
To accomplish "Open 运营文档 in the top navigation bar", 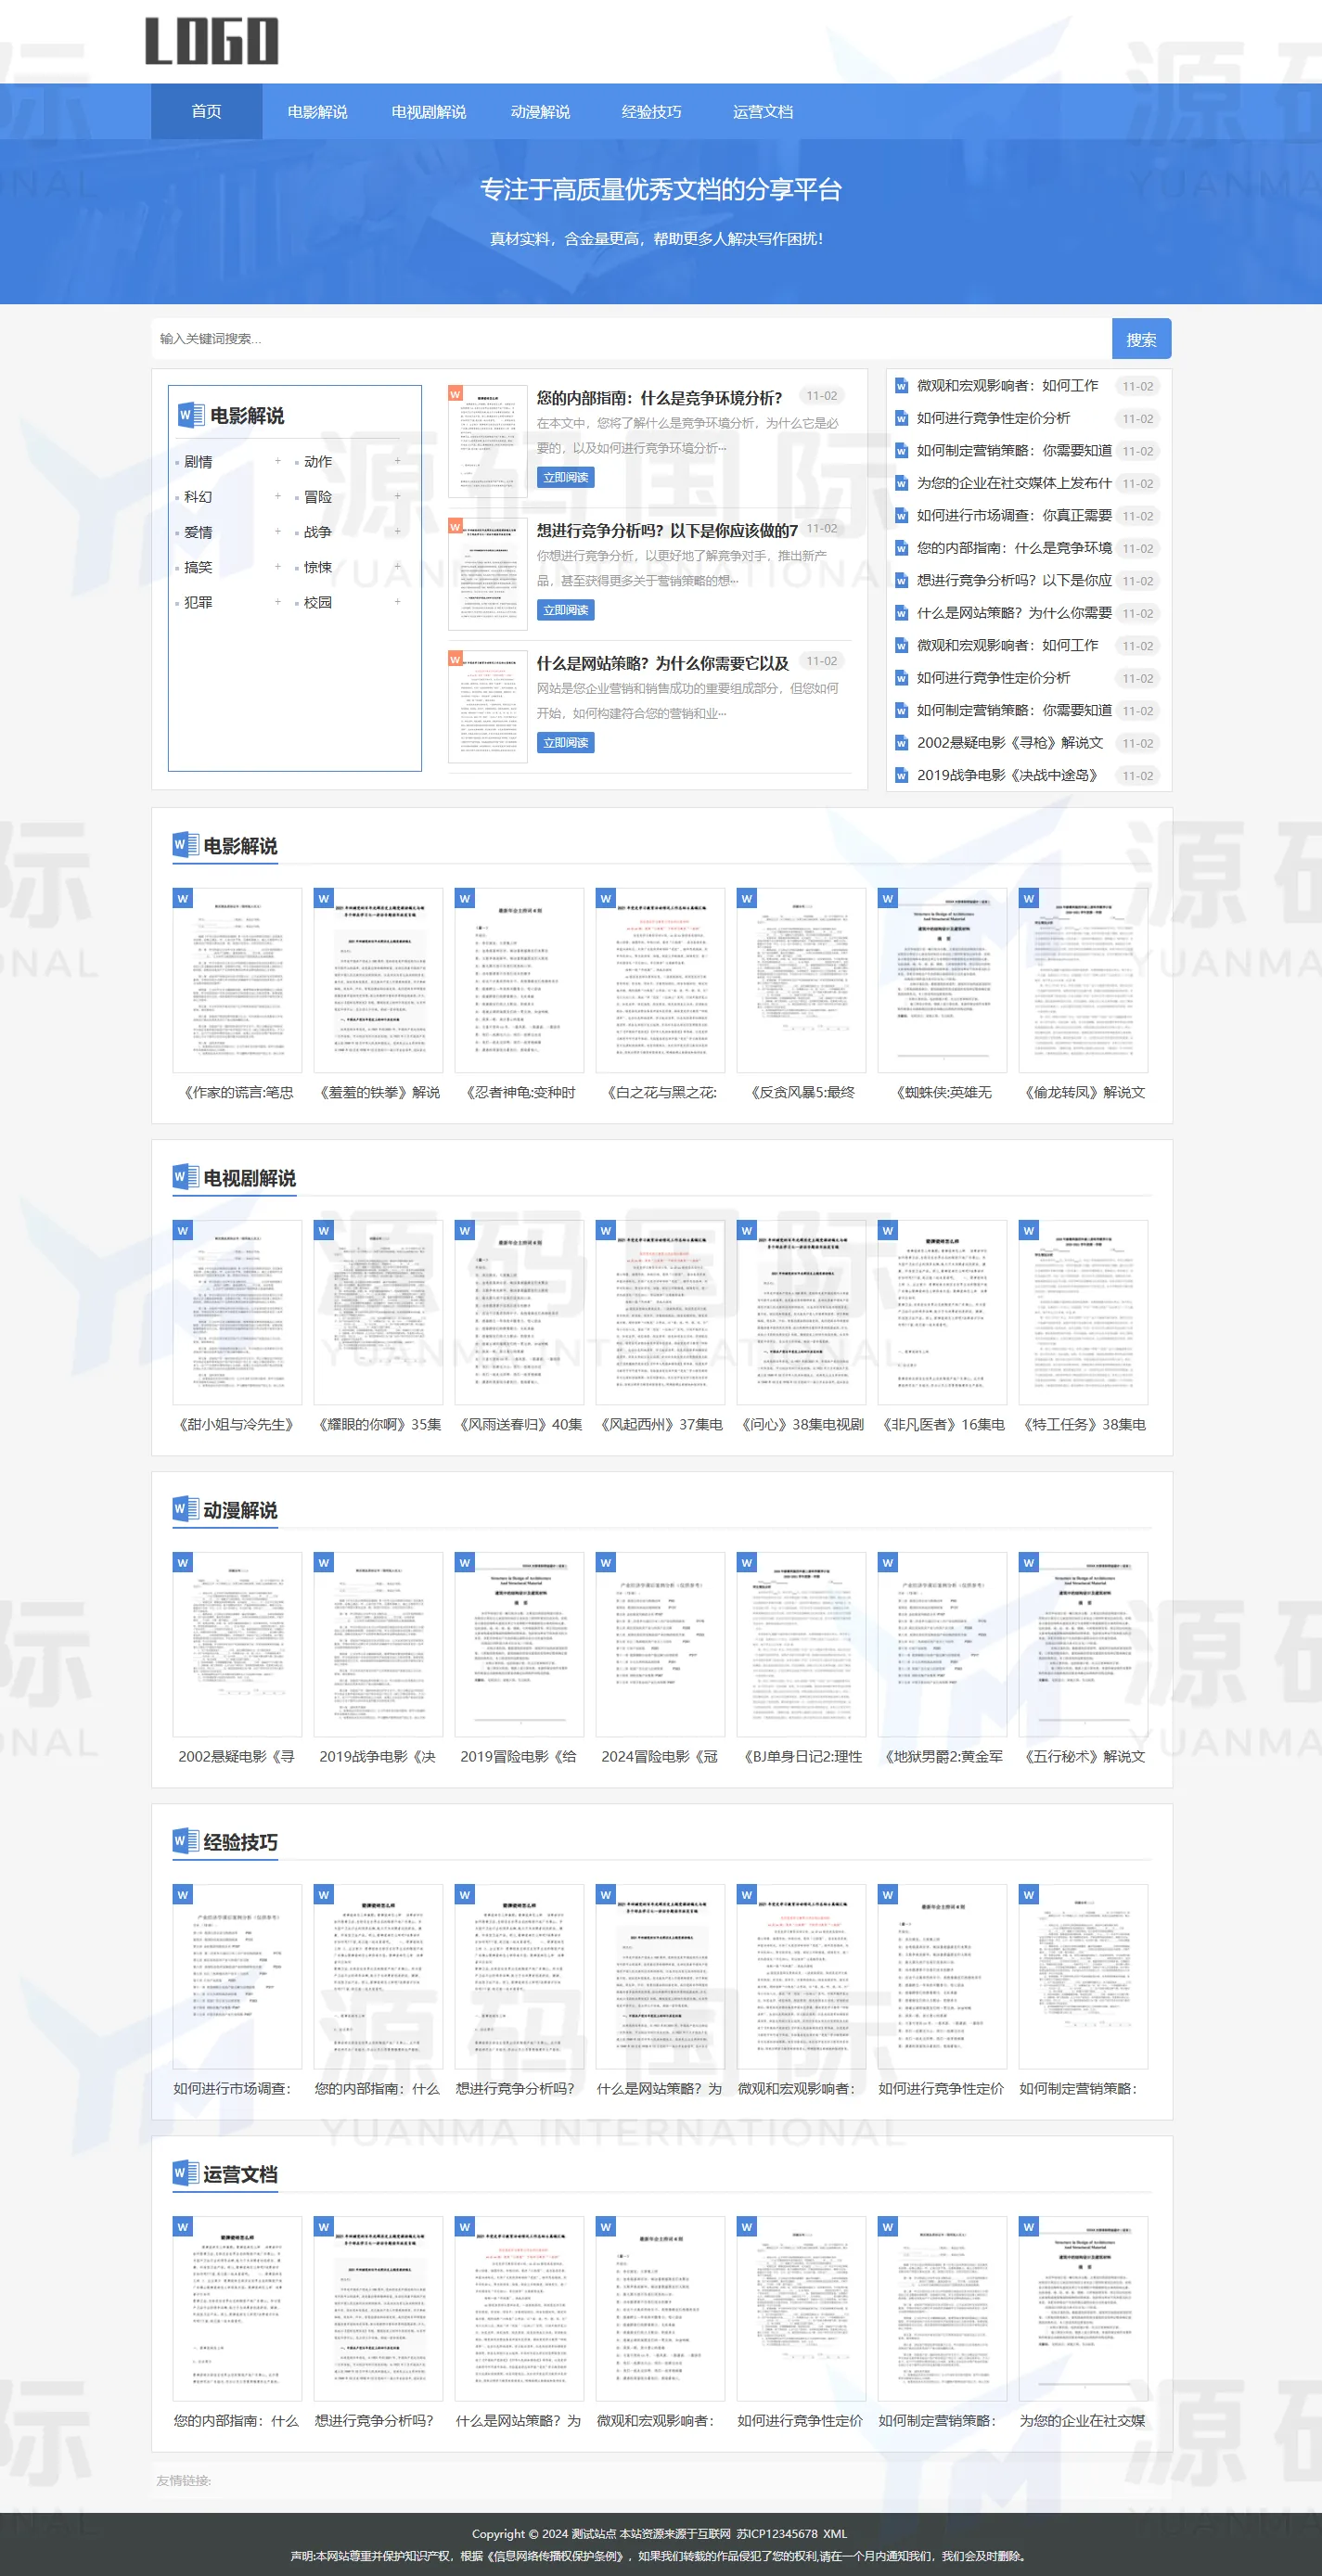I will 763,111.
